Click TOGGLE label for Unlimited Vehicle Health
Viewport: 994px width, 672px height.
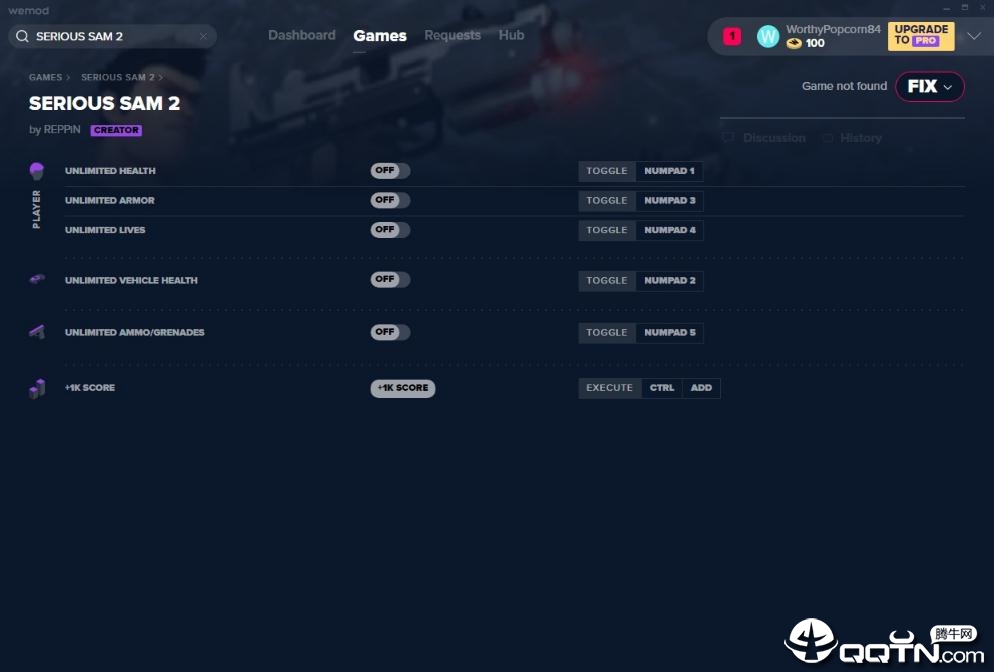[607, 280]
